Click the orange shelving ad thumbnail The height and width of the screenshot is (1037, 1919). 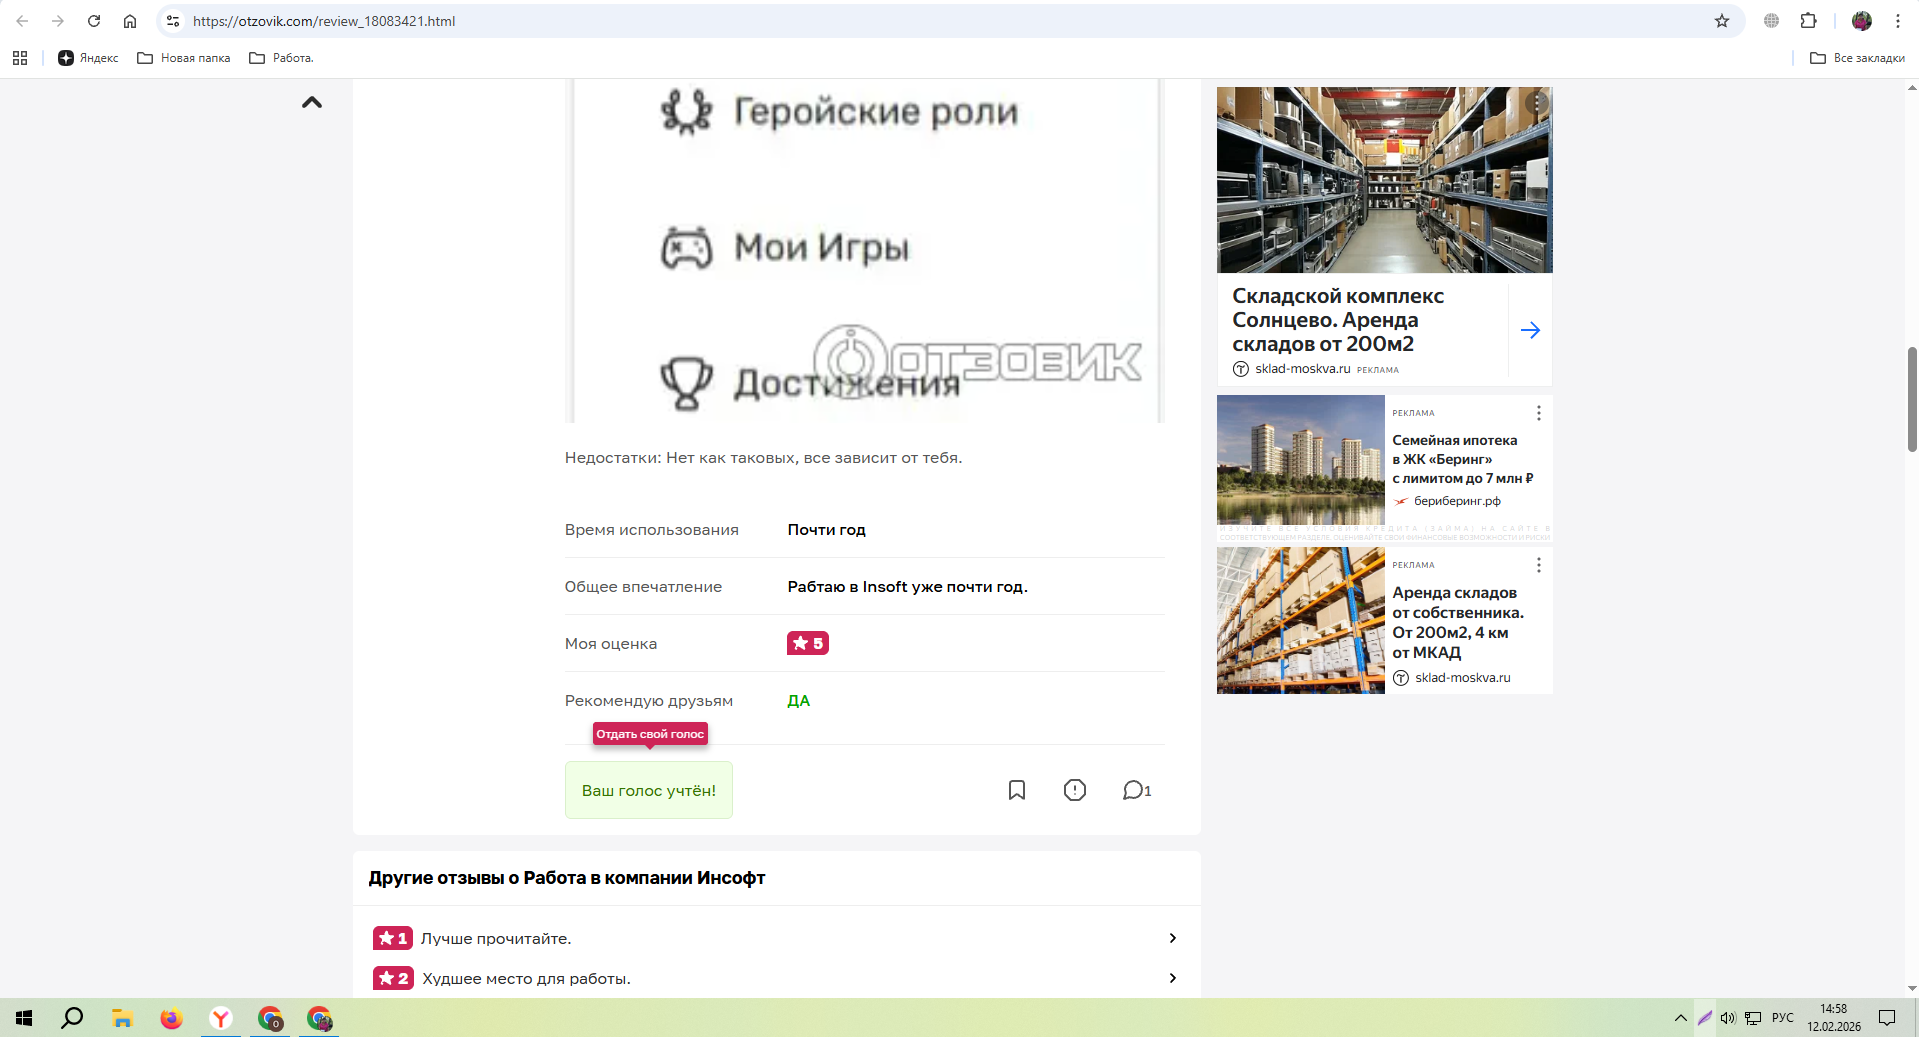1301,620
